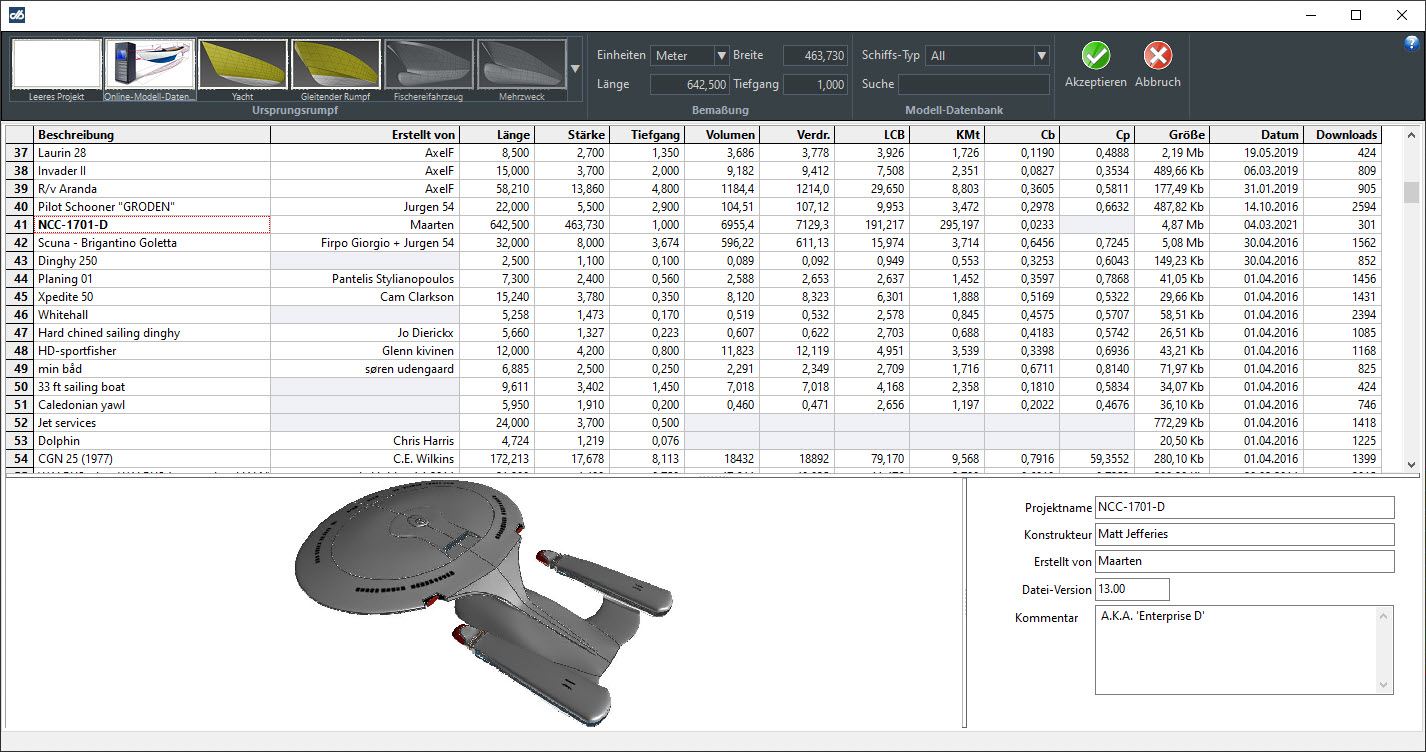Viewport: 1426px width, 752px height.
Task: Click the Datei-Version field
Action: point(1132,589)
